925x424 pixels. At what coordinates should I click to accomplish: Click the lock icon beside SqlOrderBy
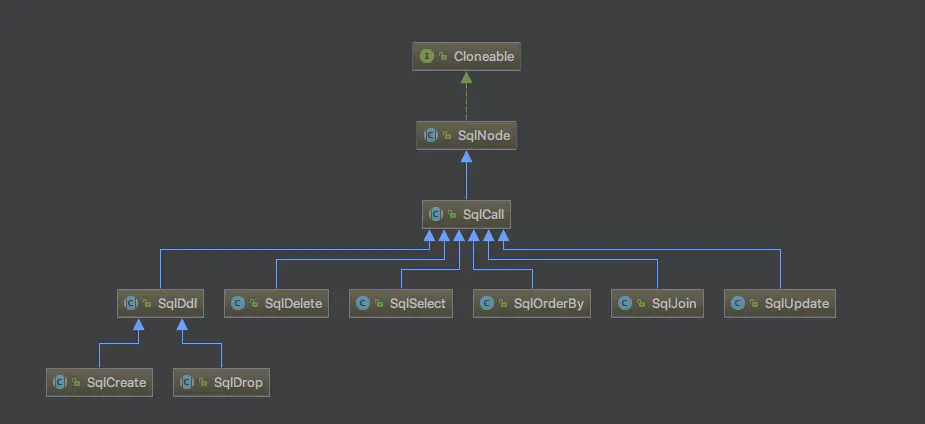point(503,304)
